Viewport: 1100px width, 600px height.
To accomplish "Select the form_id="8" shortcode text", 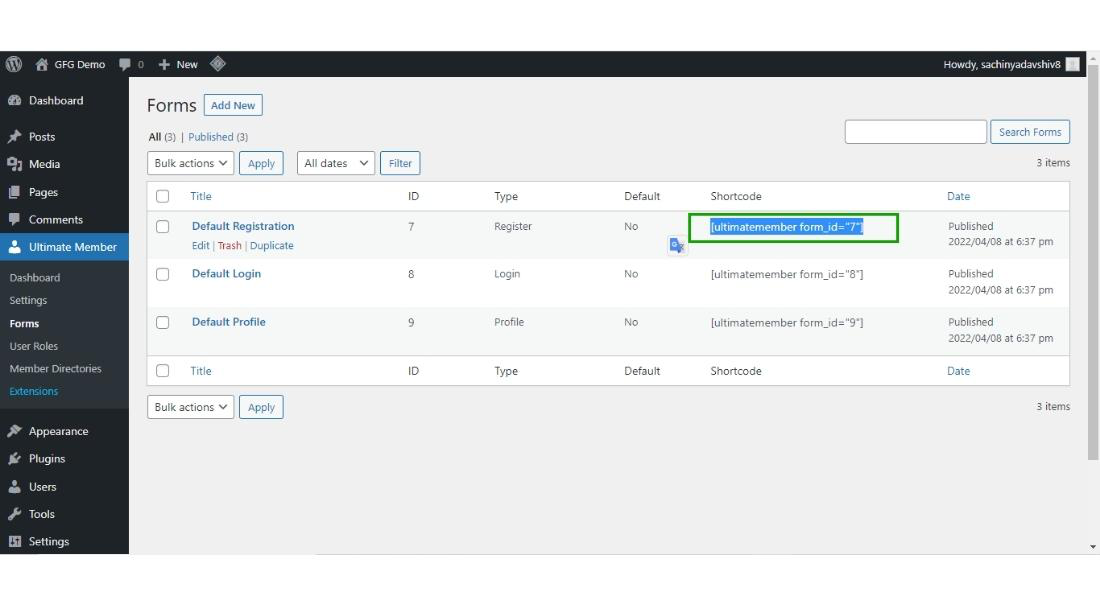I will click(x=786, y=274).
